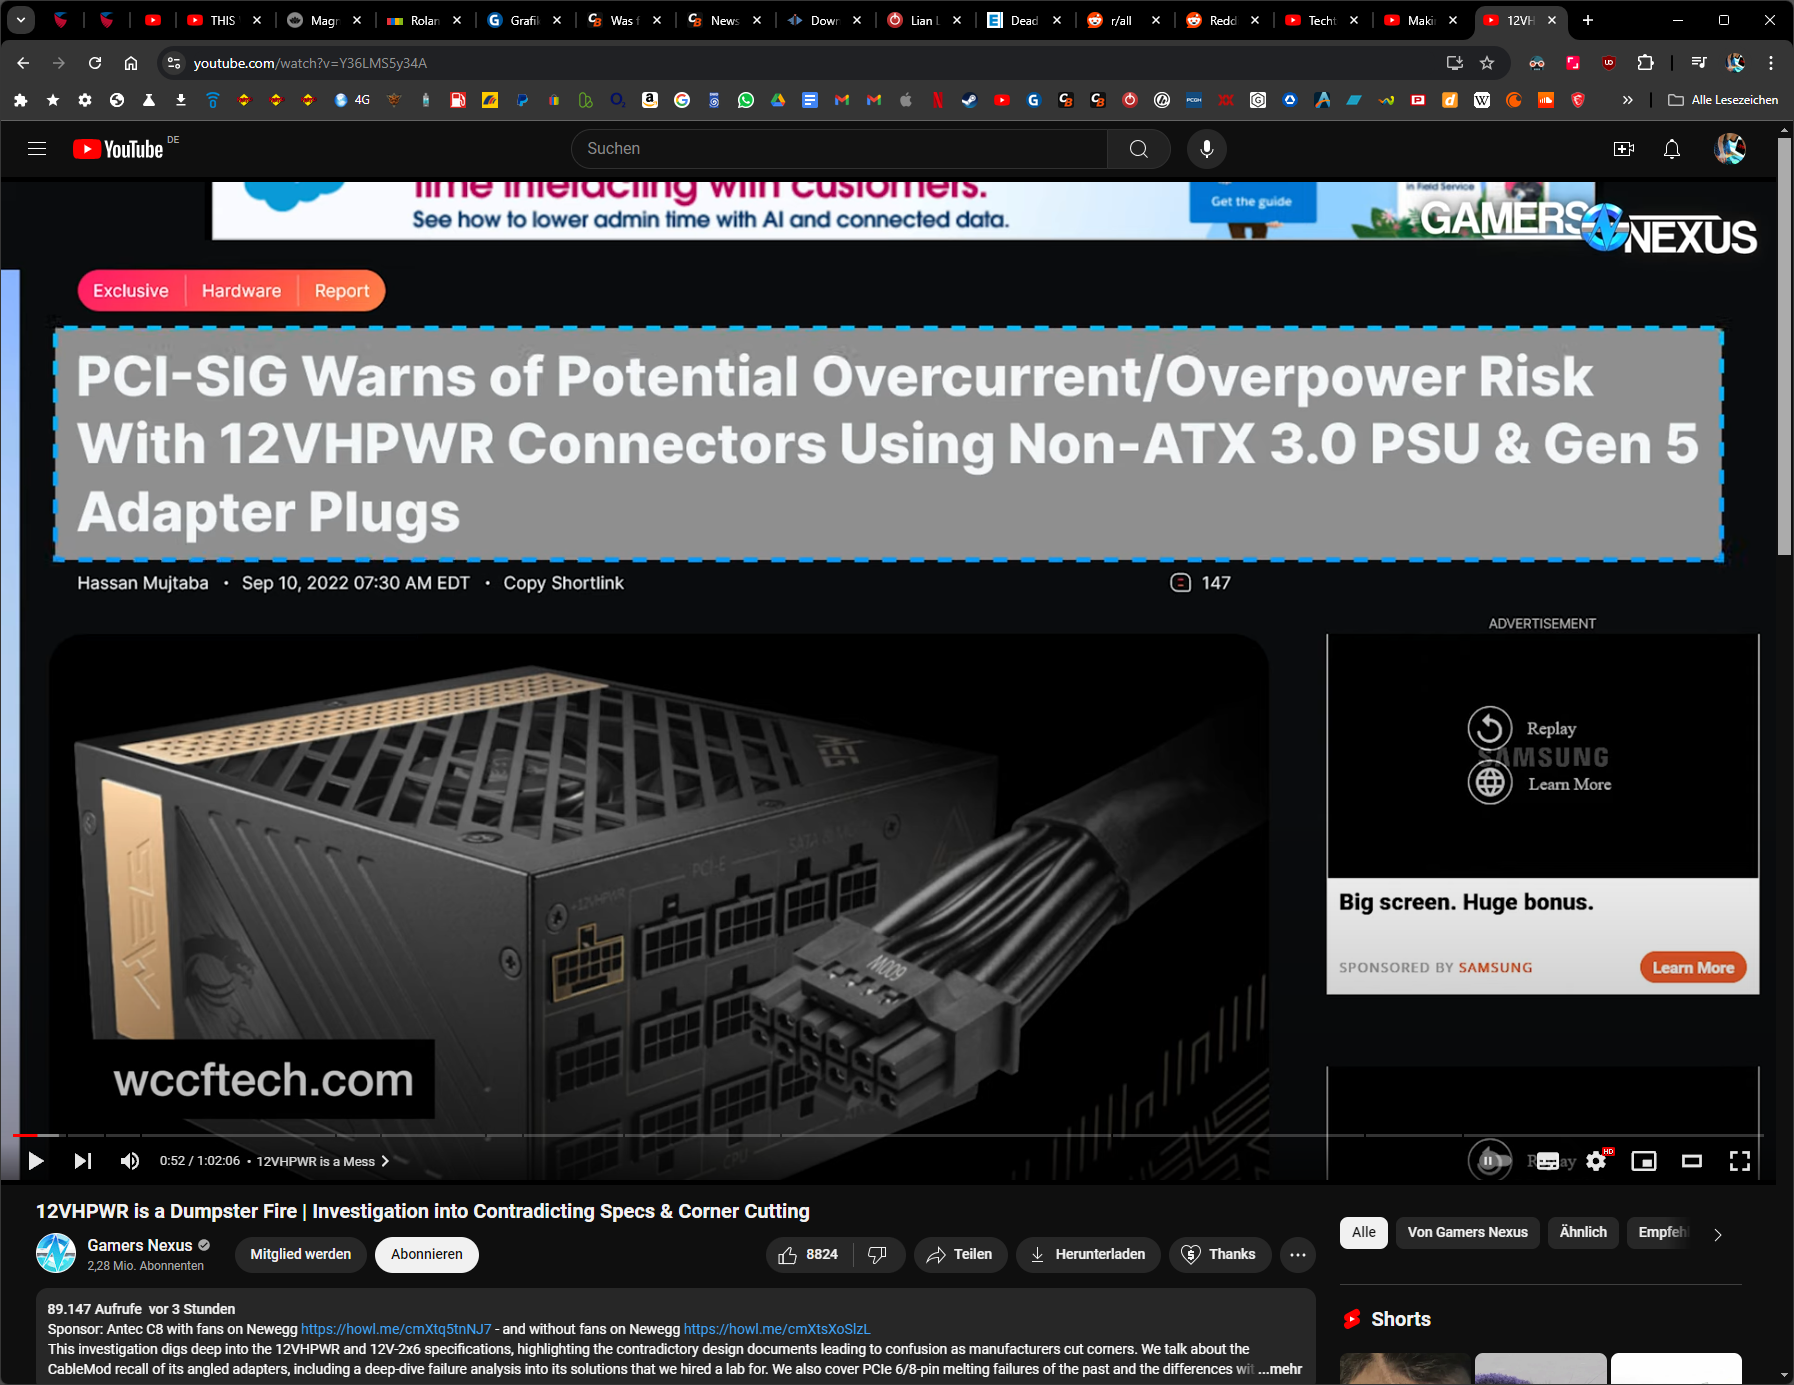Screen dimensions: 1794x1385
Task: Open the YouTube guide hamburger menu
Action: point(37,149)
